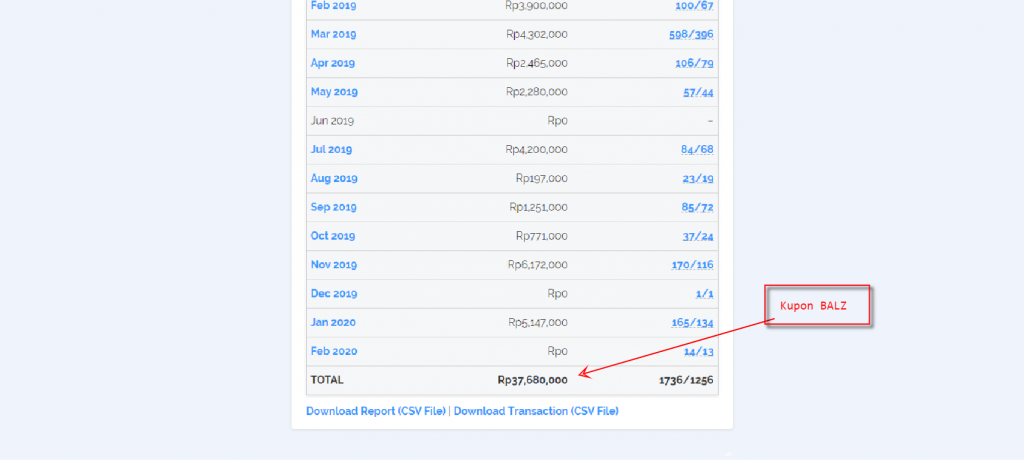Select the Jun 2019 row label
This screenshot has width=1024, height=460.
click(332, 121)
